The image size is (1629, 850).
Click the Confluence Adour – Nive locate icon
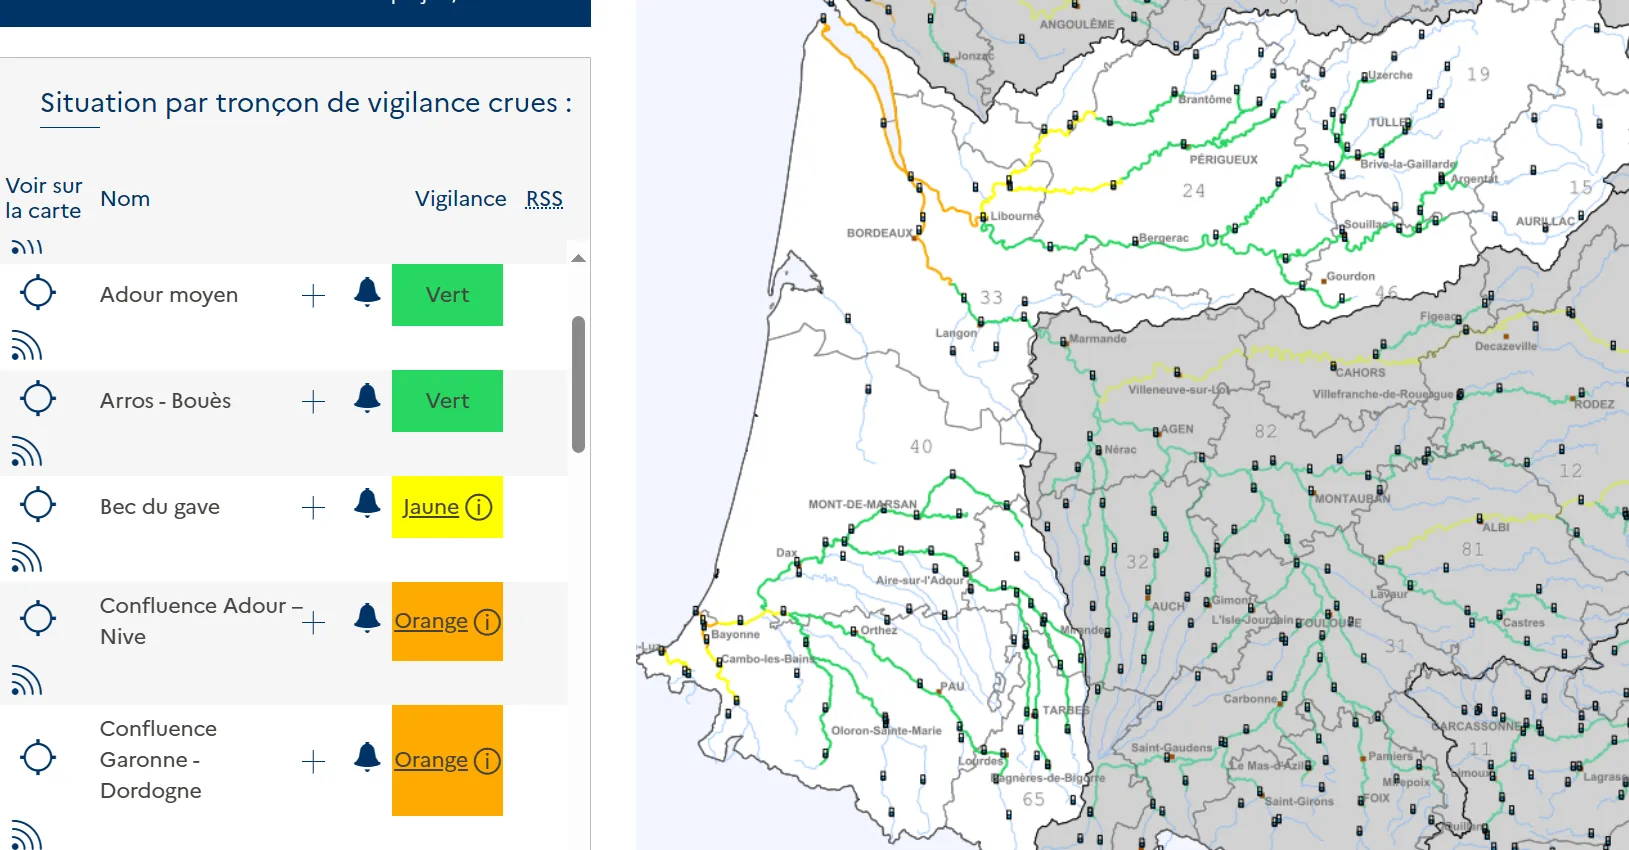38,619
